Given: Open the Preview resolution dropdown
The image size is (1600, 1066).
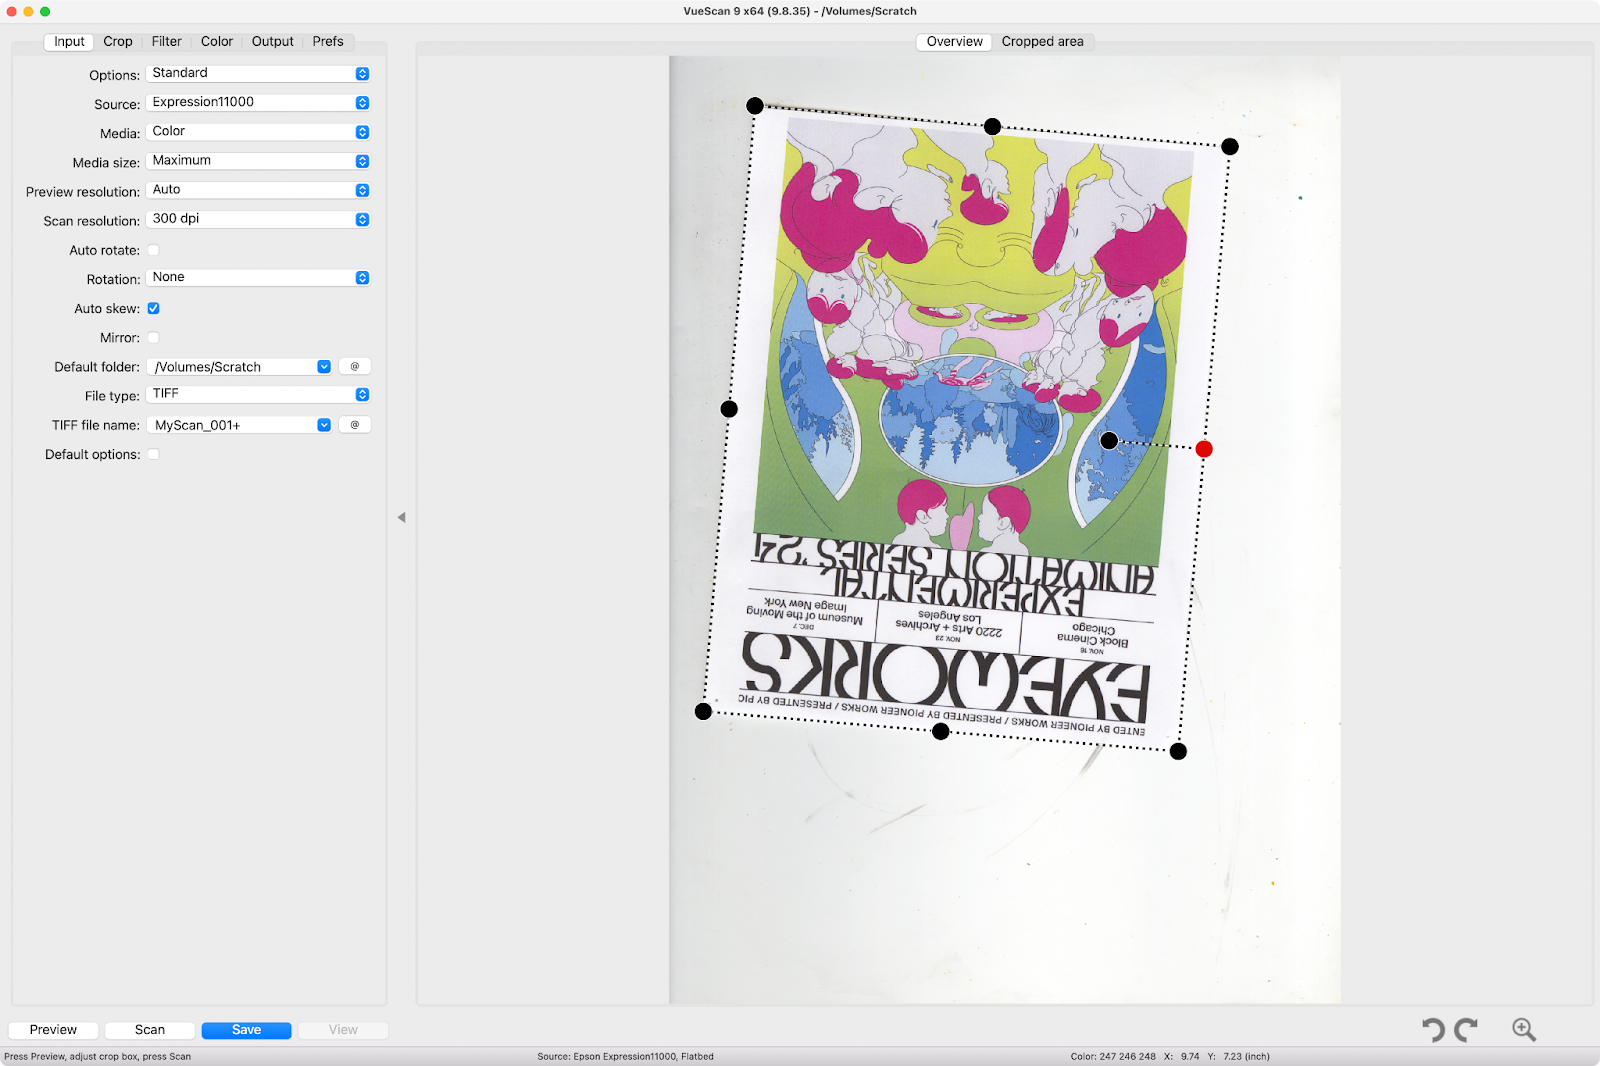Looking at the screenshot, I should [258, 190].
